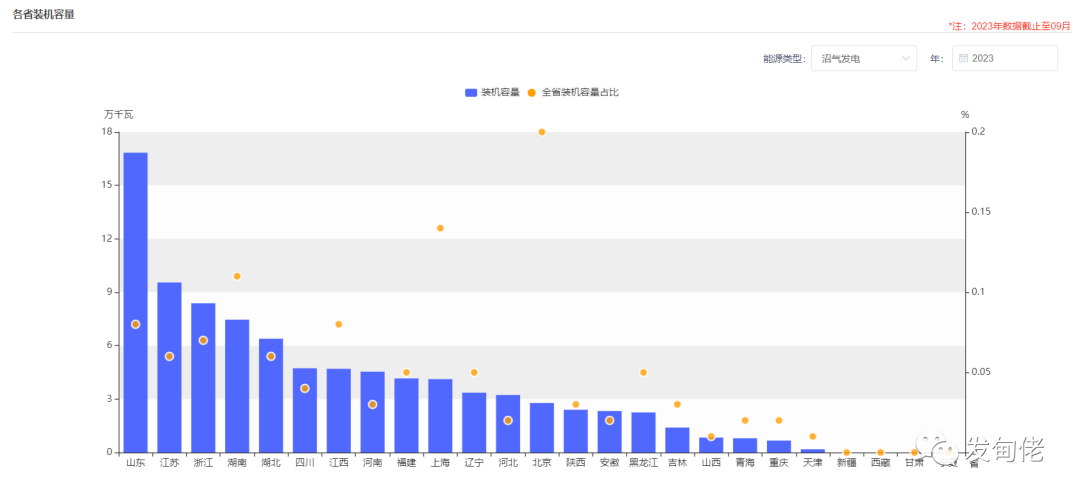Image resolution: width=1080 pixels, height=498 pixels.
Task: Click the blue bar for 江西
Action: click(x=339, y=411)
